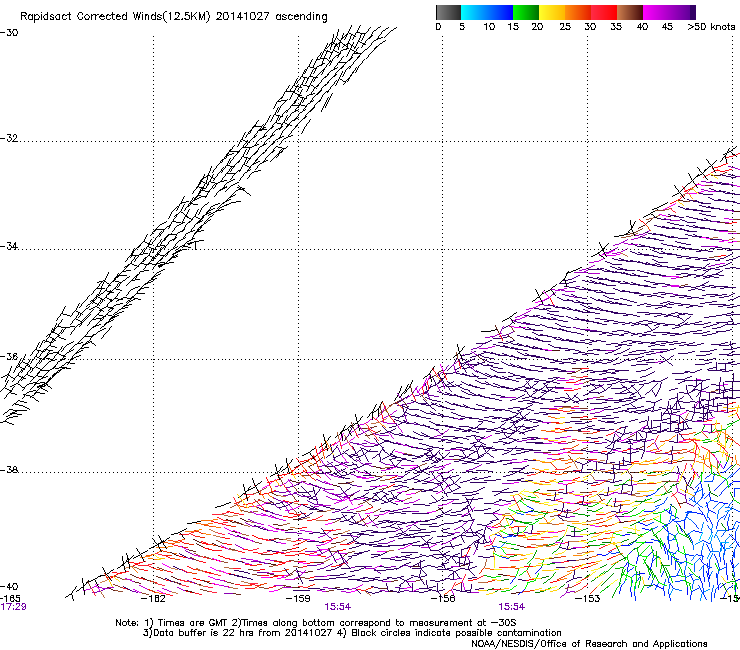
Task: Click the -40 latitude axis label
Action: (x=9, y=587)
